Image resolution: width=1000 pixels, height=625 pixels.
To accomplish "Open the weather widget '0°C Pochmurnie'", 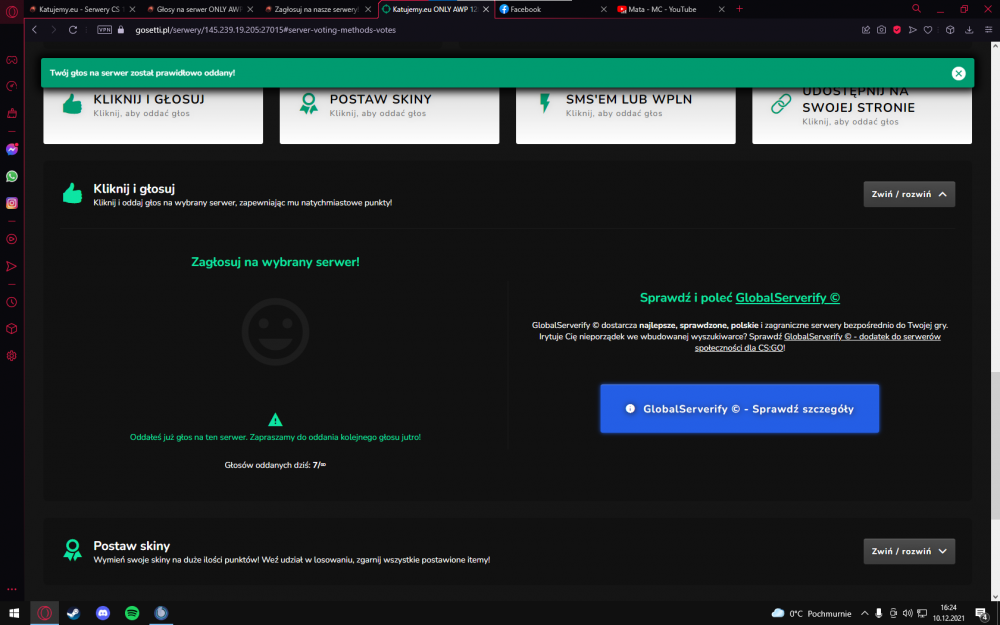I will (x=811, y=614).
